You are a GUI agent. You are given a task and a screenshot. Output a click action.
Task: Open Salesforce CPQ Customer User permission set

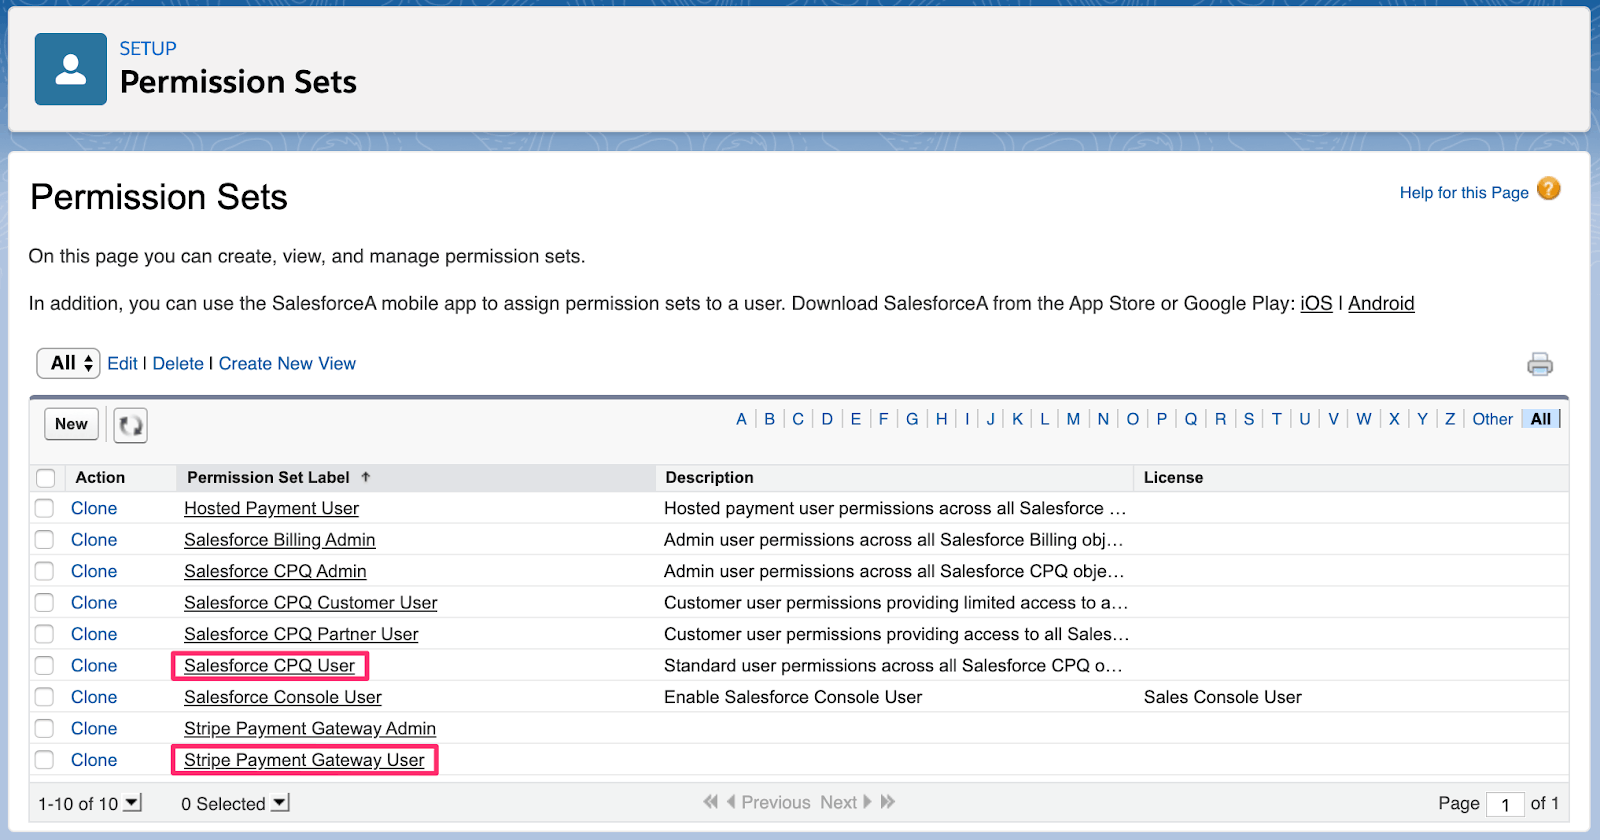[x=310, y=603]
